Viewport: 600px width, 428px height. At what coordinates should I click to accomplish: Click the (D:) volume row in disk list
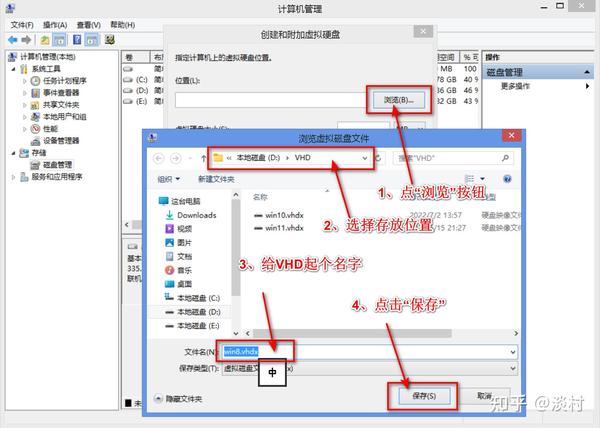coord(142,90)
